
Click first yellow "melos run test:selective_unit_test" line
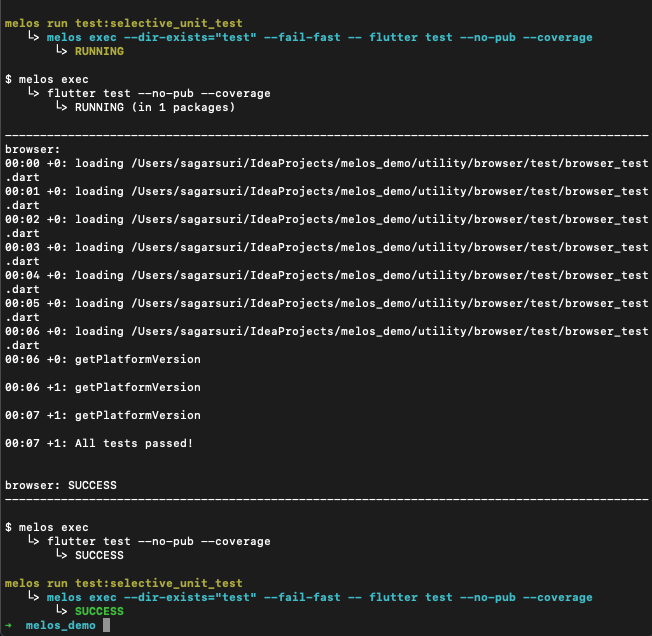coord(123,23)
